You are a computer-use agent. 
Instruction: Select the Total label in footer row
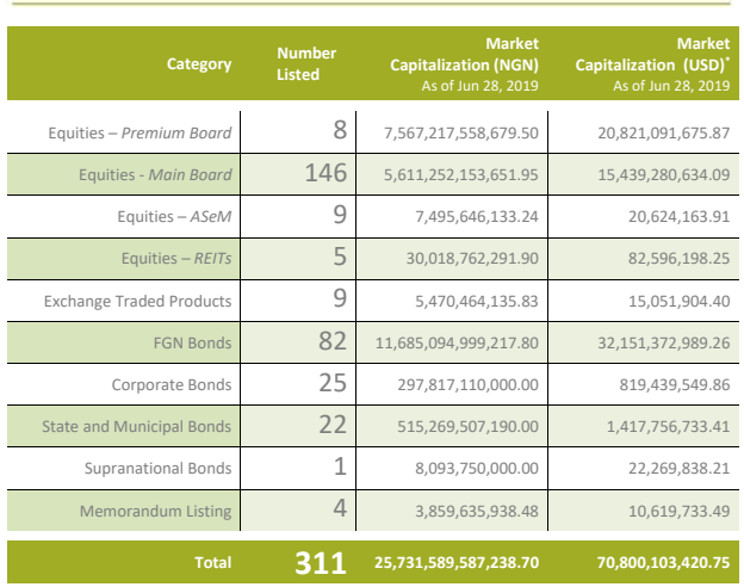(x=213, y=562)
